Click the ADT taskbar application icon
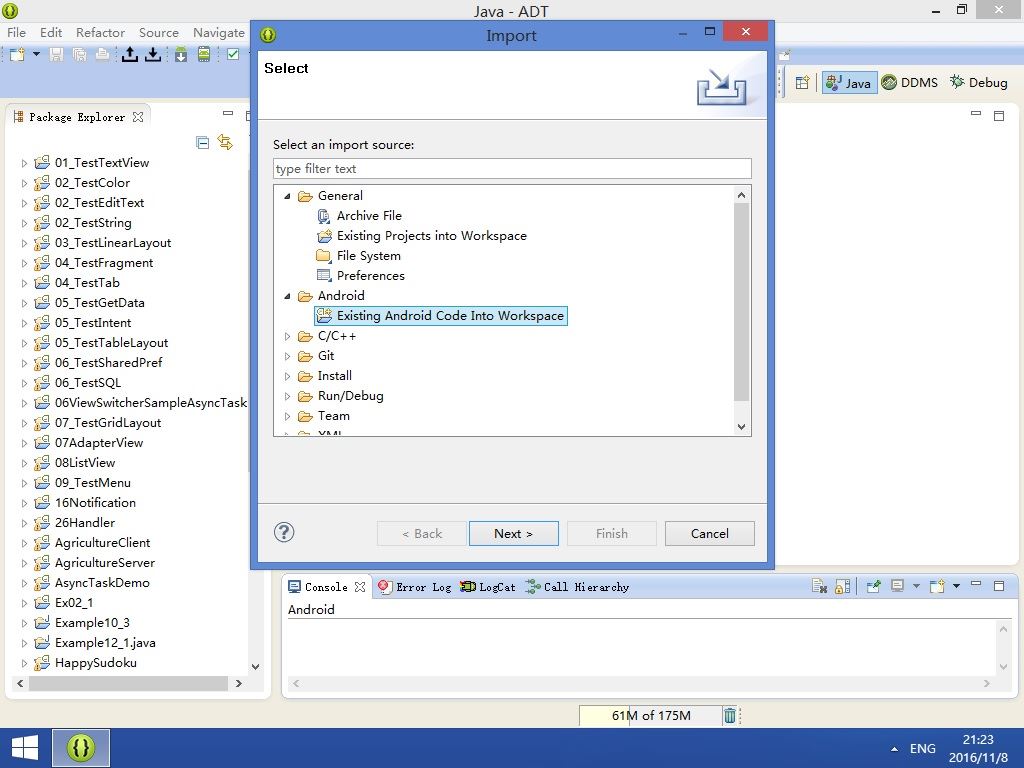This screenshot has height=768, width=1024. (81, 748)
